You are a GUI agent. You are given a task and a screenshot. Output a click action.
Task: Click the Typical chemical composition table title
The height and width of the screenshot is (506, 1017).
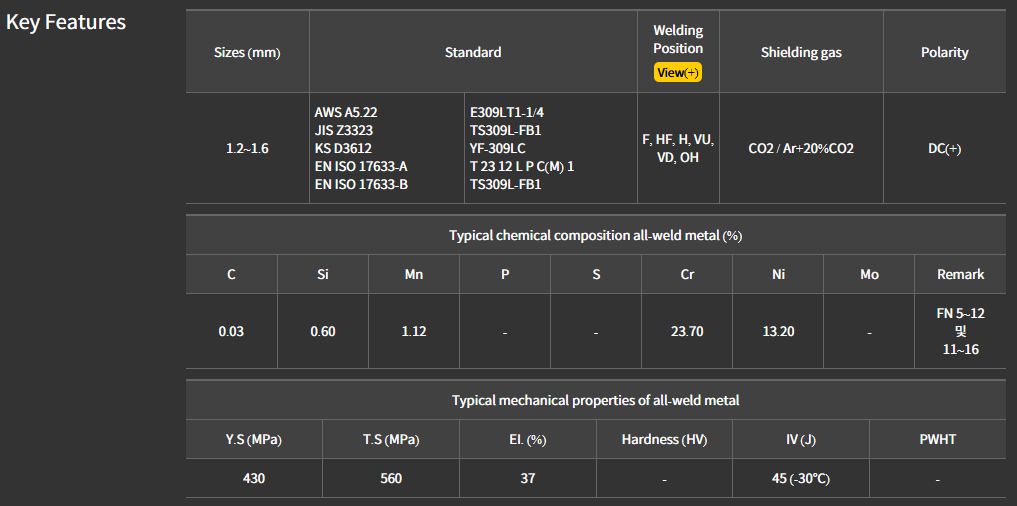[595, 236]
